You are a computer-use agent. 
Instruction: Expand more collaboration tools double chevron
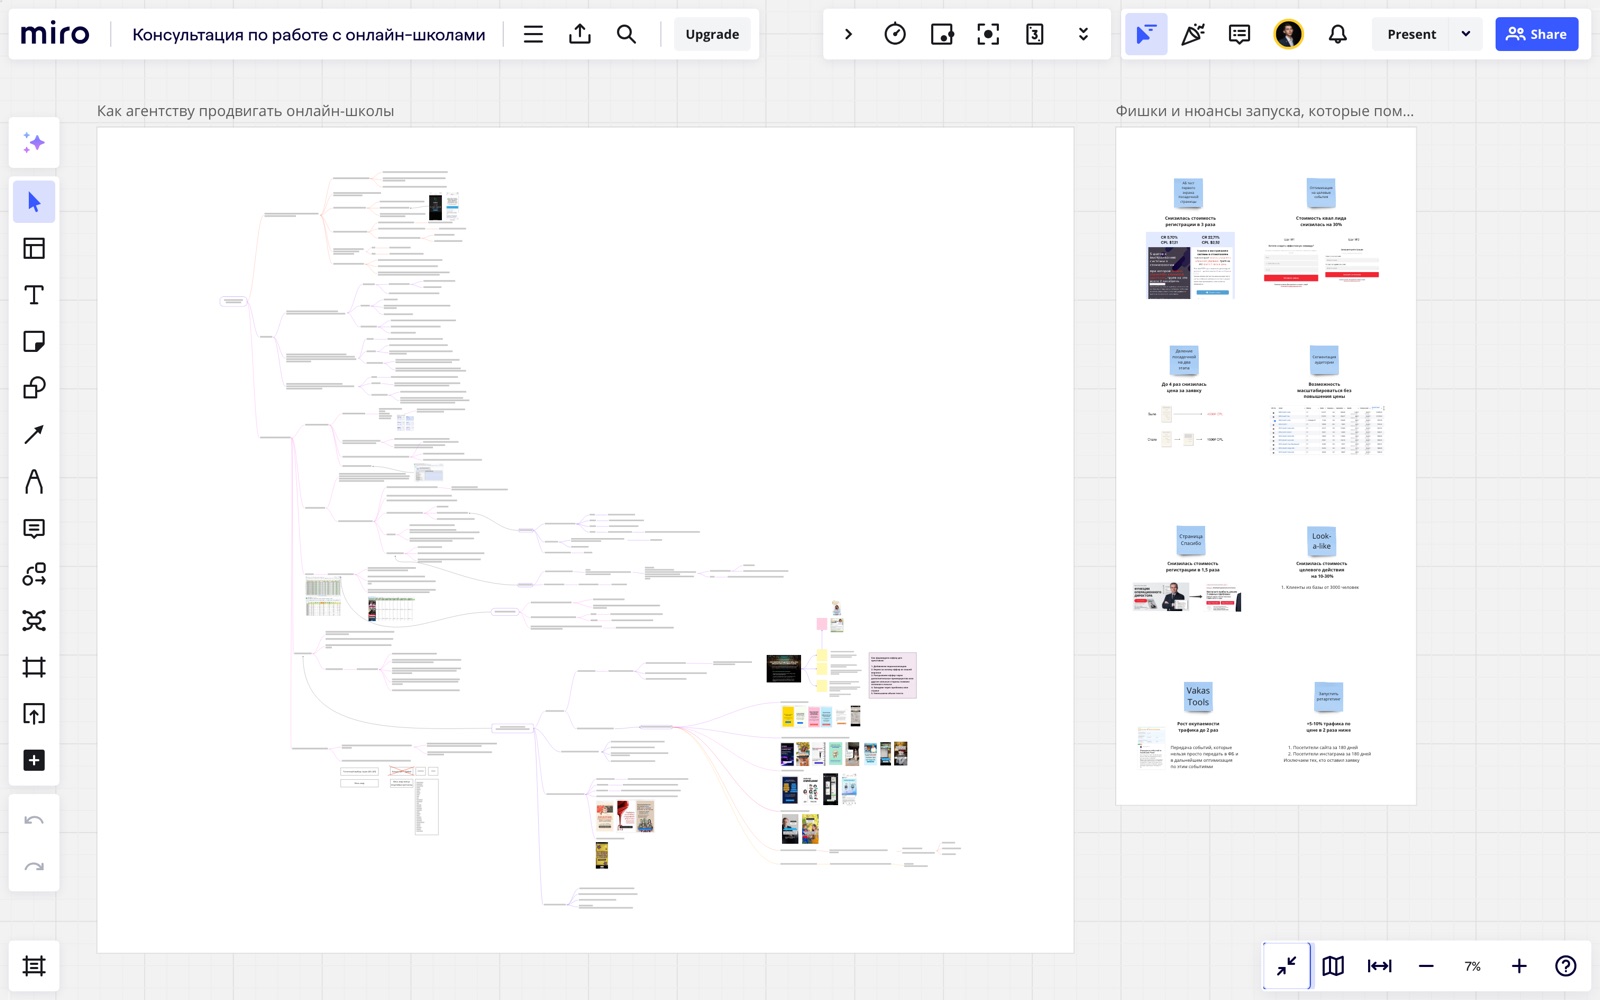point(1083,34)
